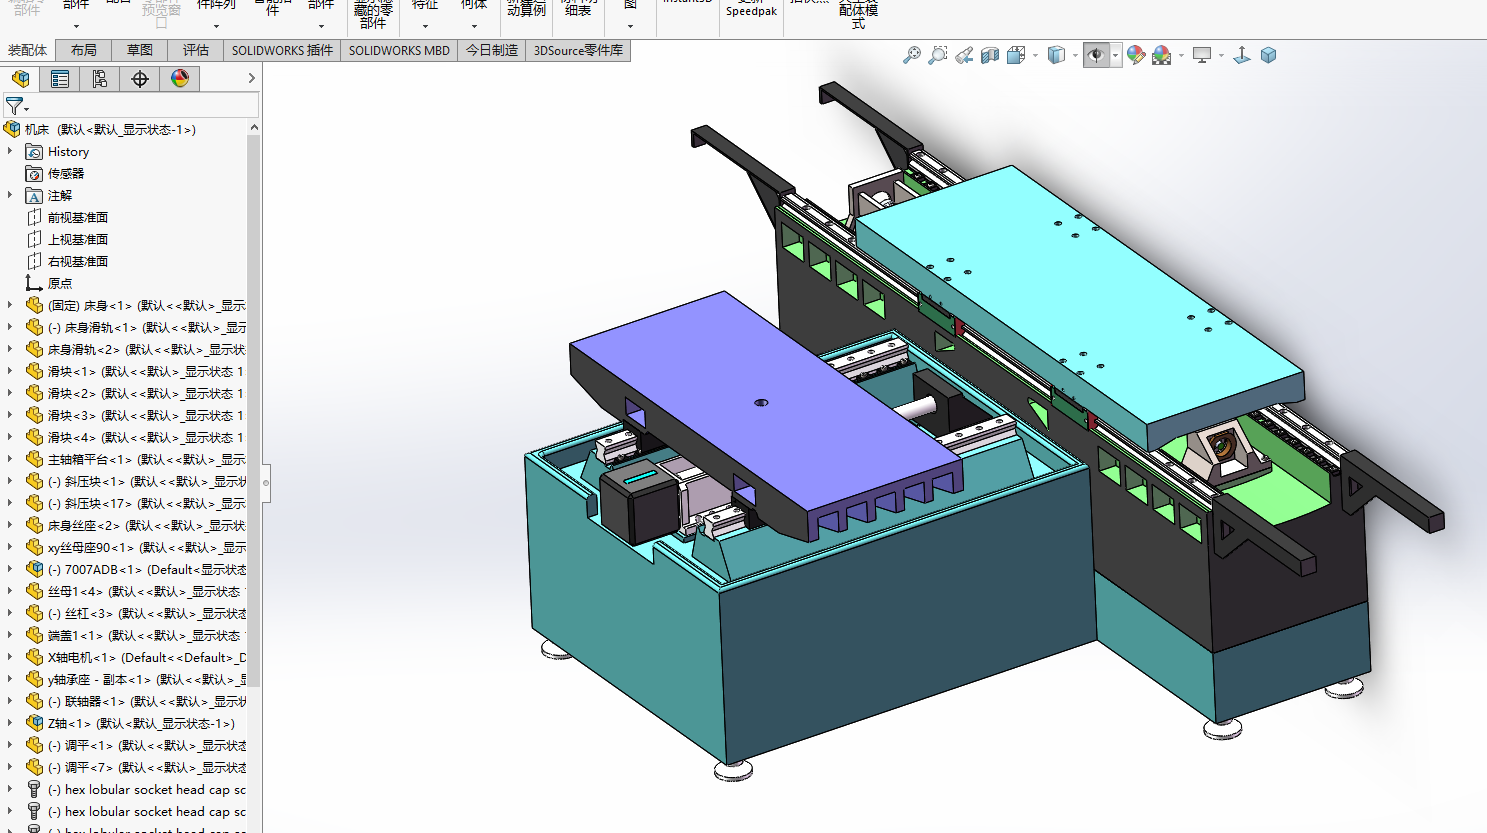Select the 上视基准面 plane
Screen dimensions: 1487x833
click(78, 240)
